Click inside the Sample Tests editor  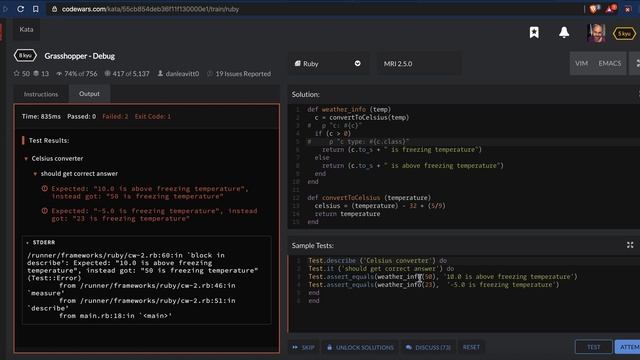point(464,294)
